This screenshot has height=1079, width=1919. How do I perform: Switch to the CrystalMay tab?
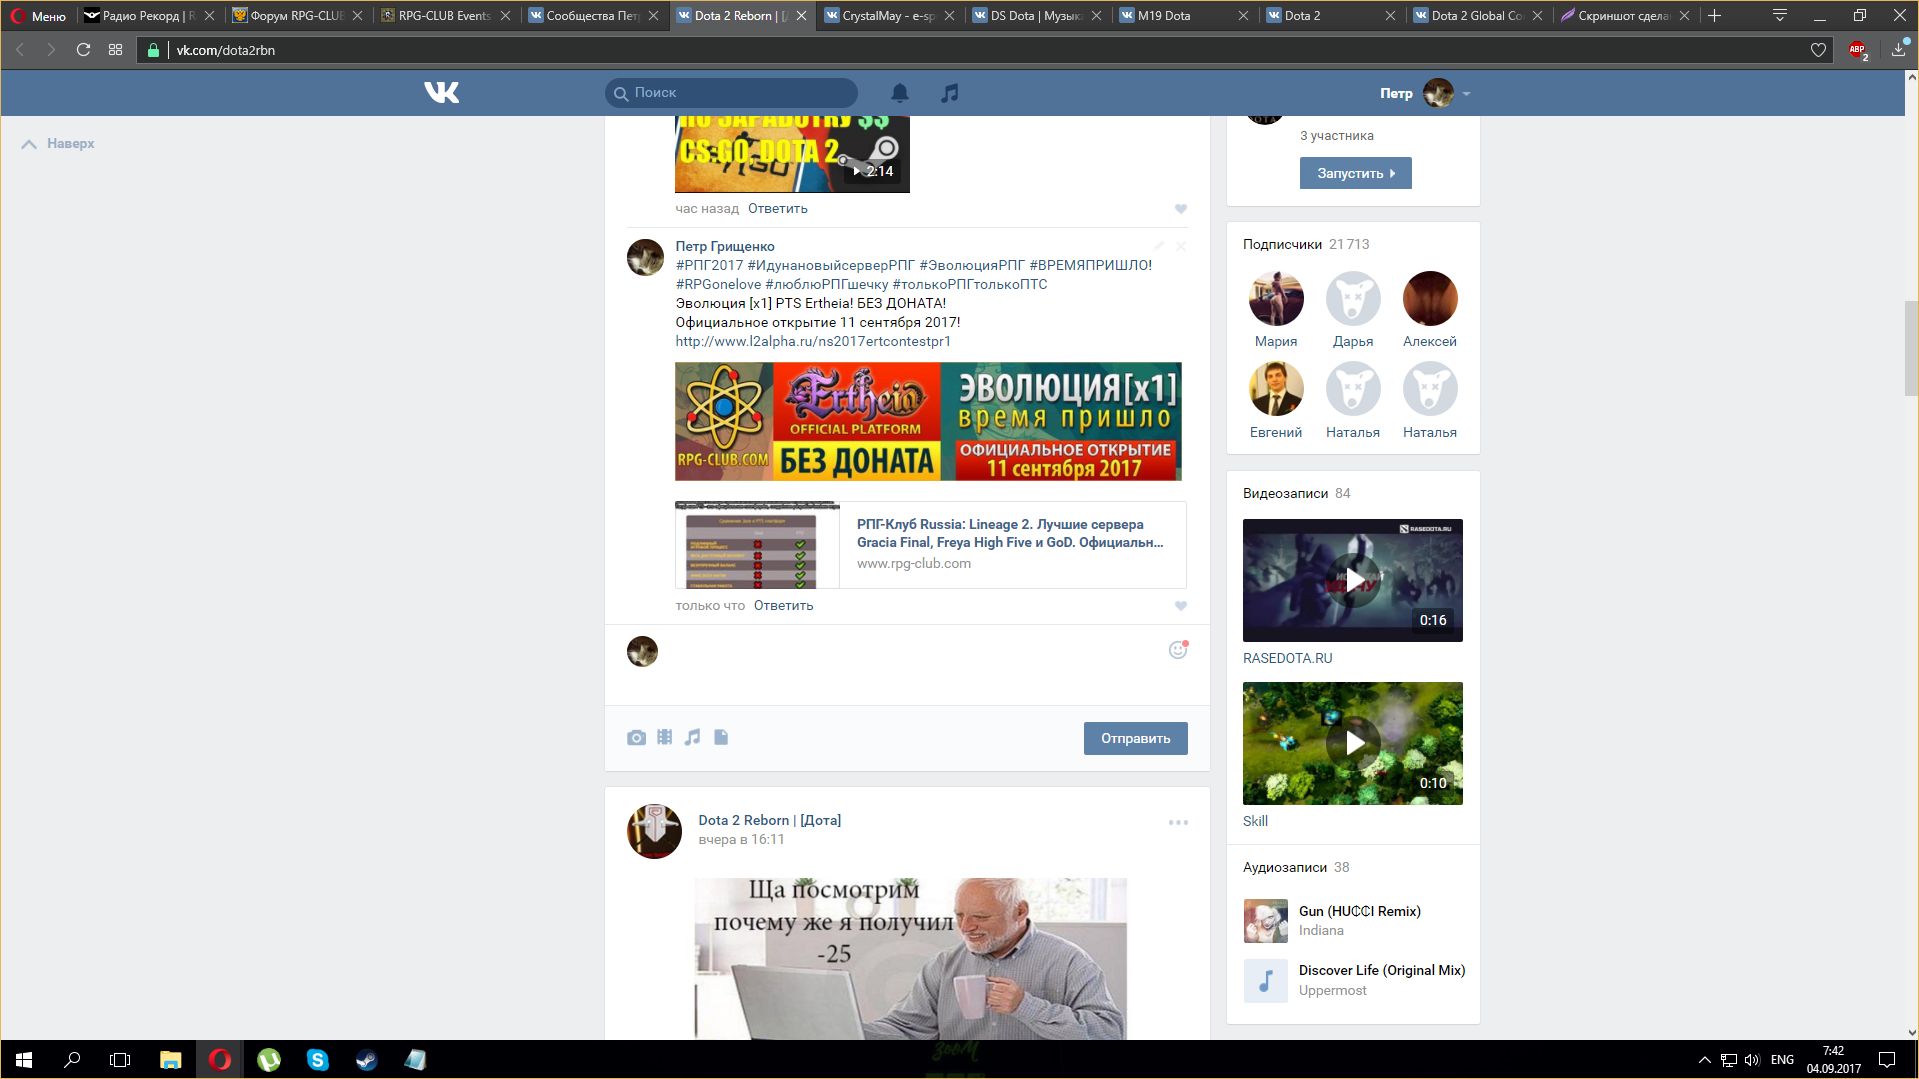coord(889,16)
